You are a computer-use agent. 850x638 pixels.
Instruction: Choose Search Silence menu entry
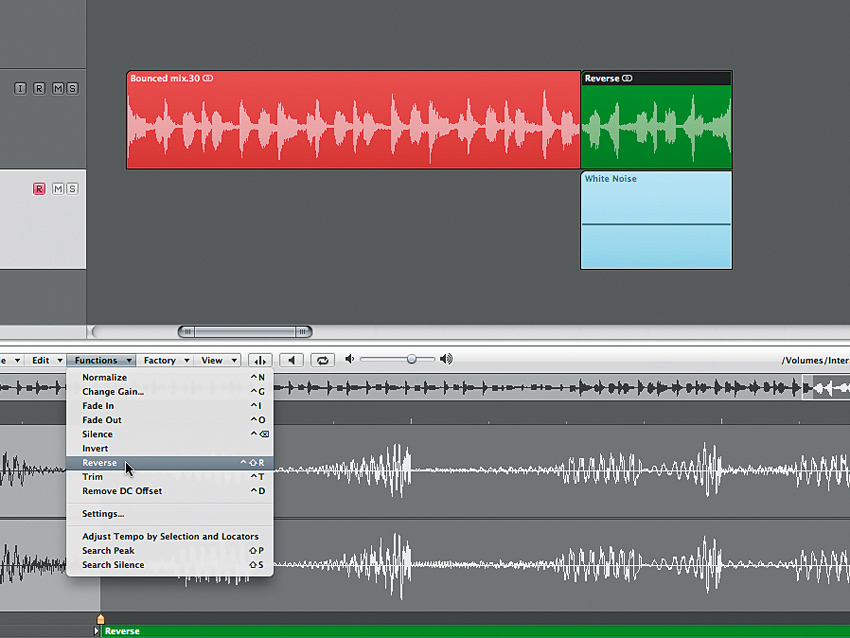coord(170,564)
